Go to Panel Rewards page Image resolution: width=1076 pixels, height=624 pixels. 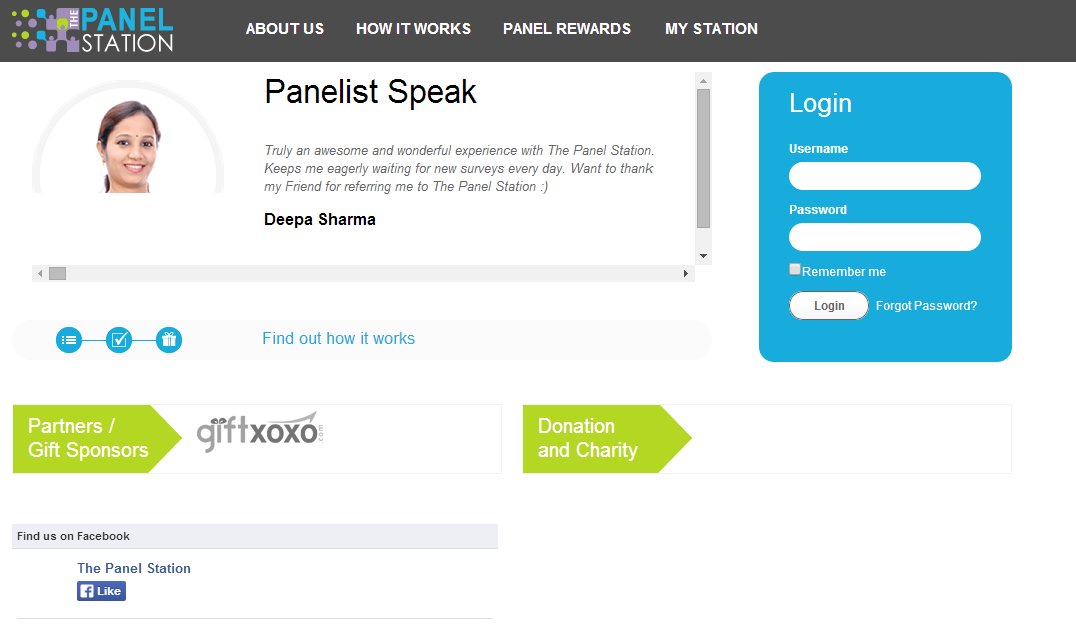tap(567, 29)
